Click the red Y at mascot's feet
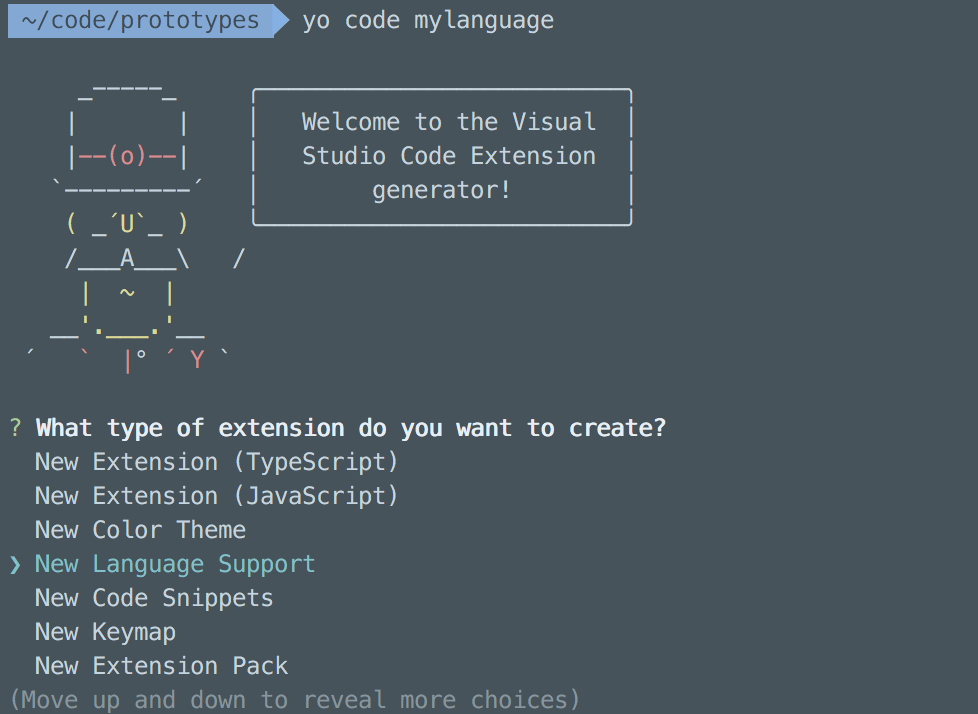Viewport: 978px width, 714px height. (197, 360)
